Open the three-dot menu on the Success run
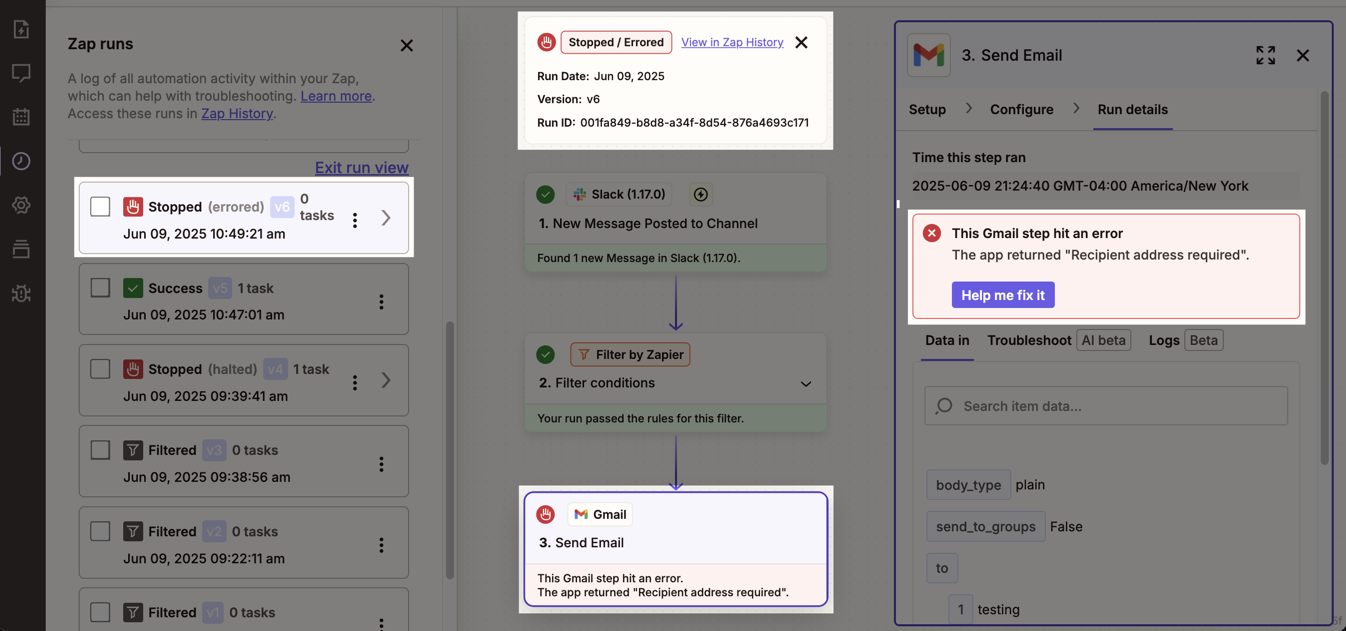Viewport: 1346px width, 631px height. pyautogui.click(x=381, y=301)
